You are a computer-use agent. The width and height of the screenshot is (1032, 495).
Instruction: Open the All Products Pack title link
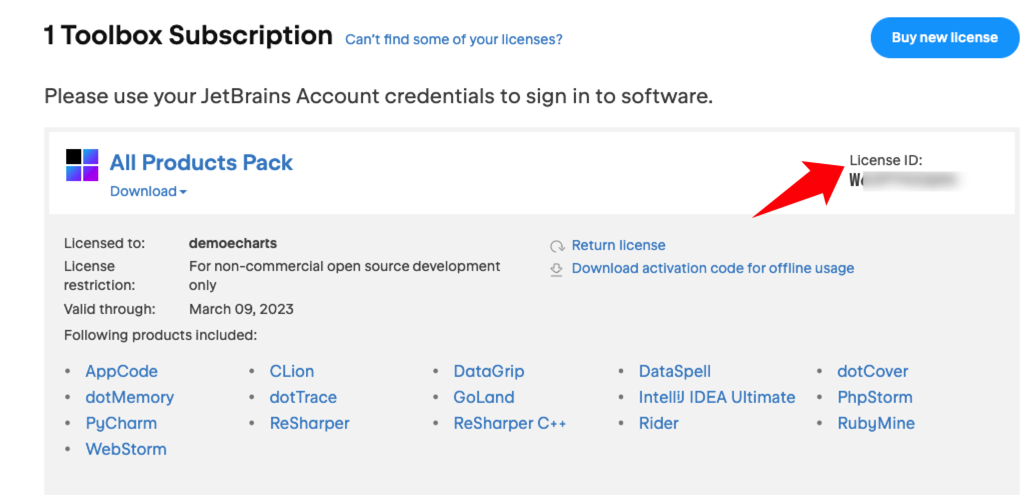(x=201, y=163)
